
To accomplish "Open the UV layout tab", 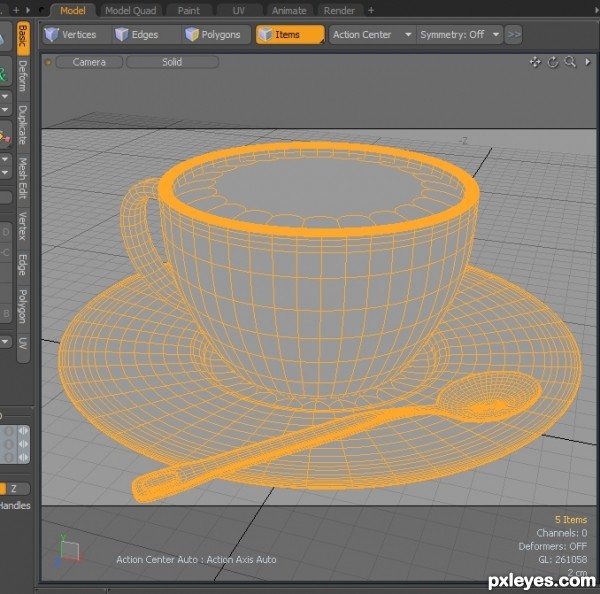I will point(239,10).
